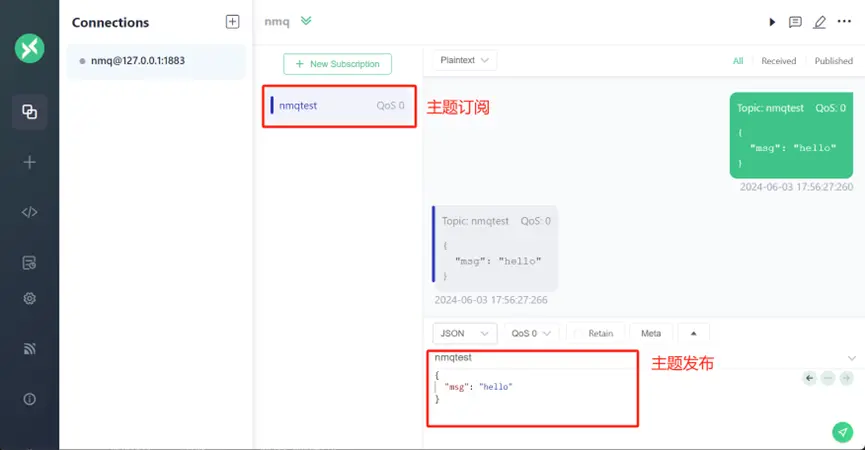
Task: Click the Meta button
Action: [x=651, y=333]
